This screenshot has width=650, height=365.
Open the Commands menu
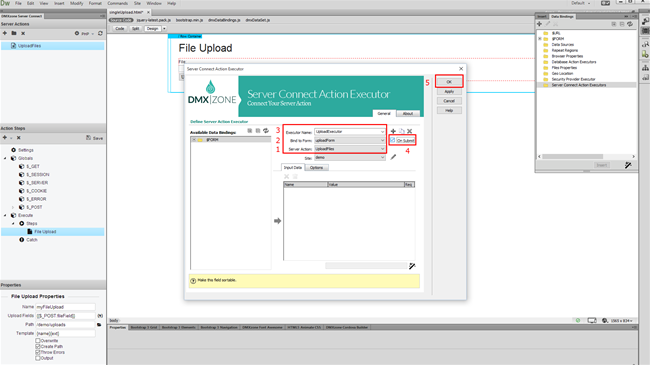[x=118, y=3]
